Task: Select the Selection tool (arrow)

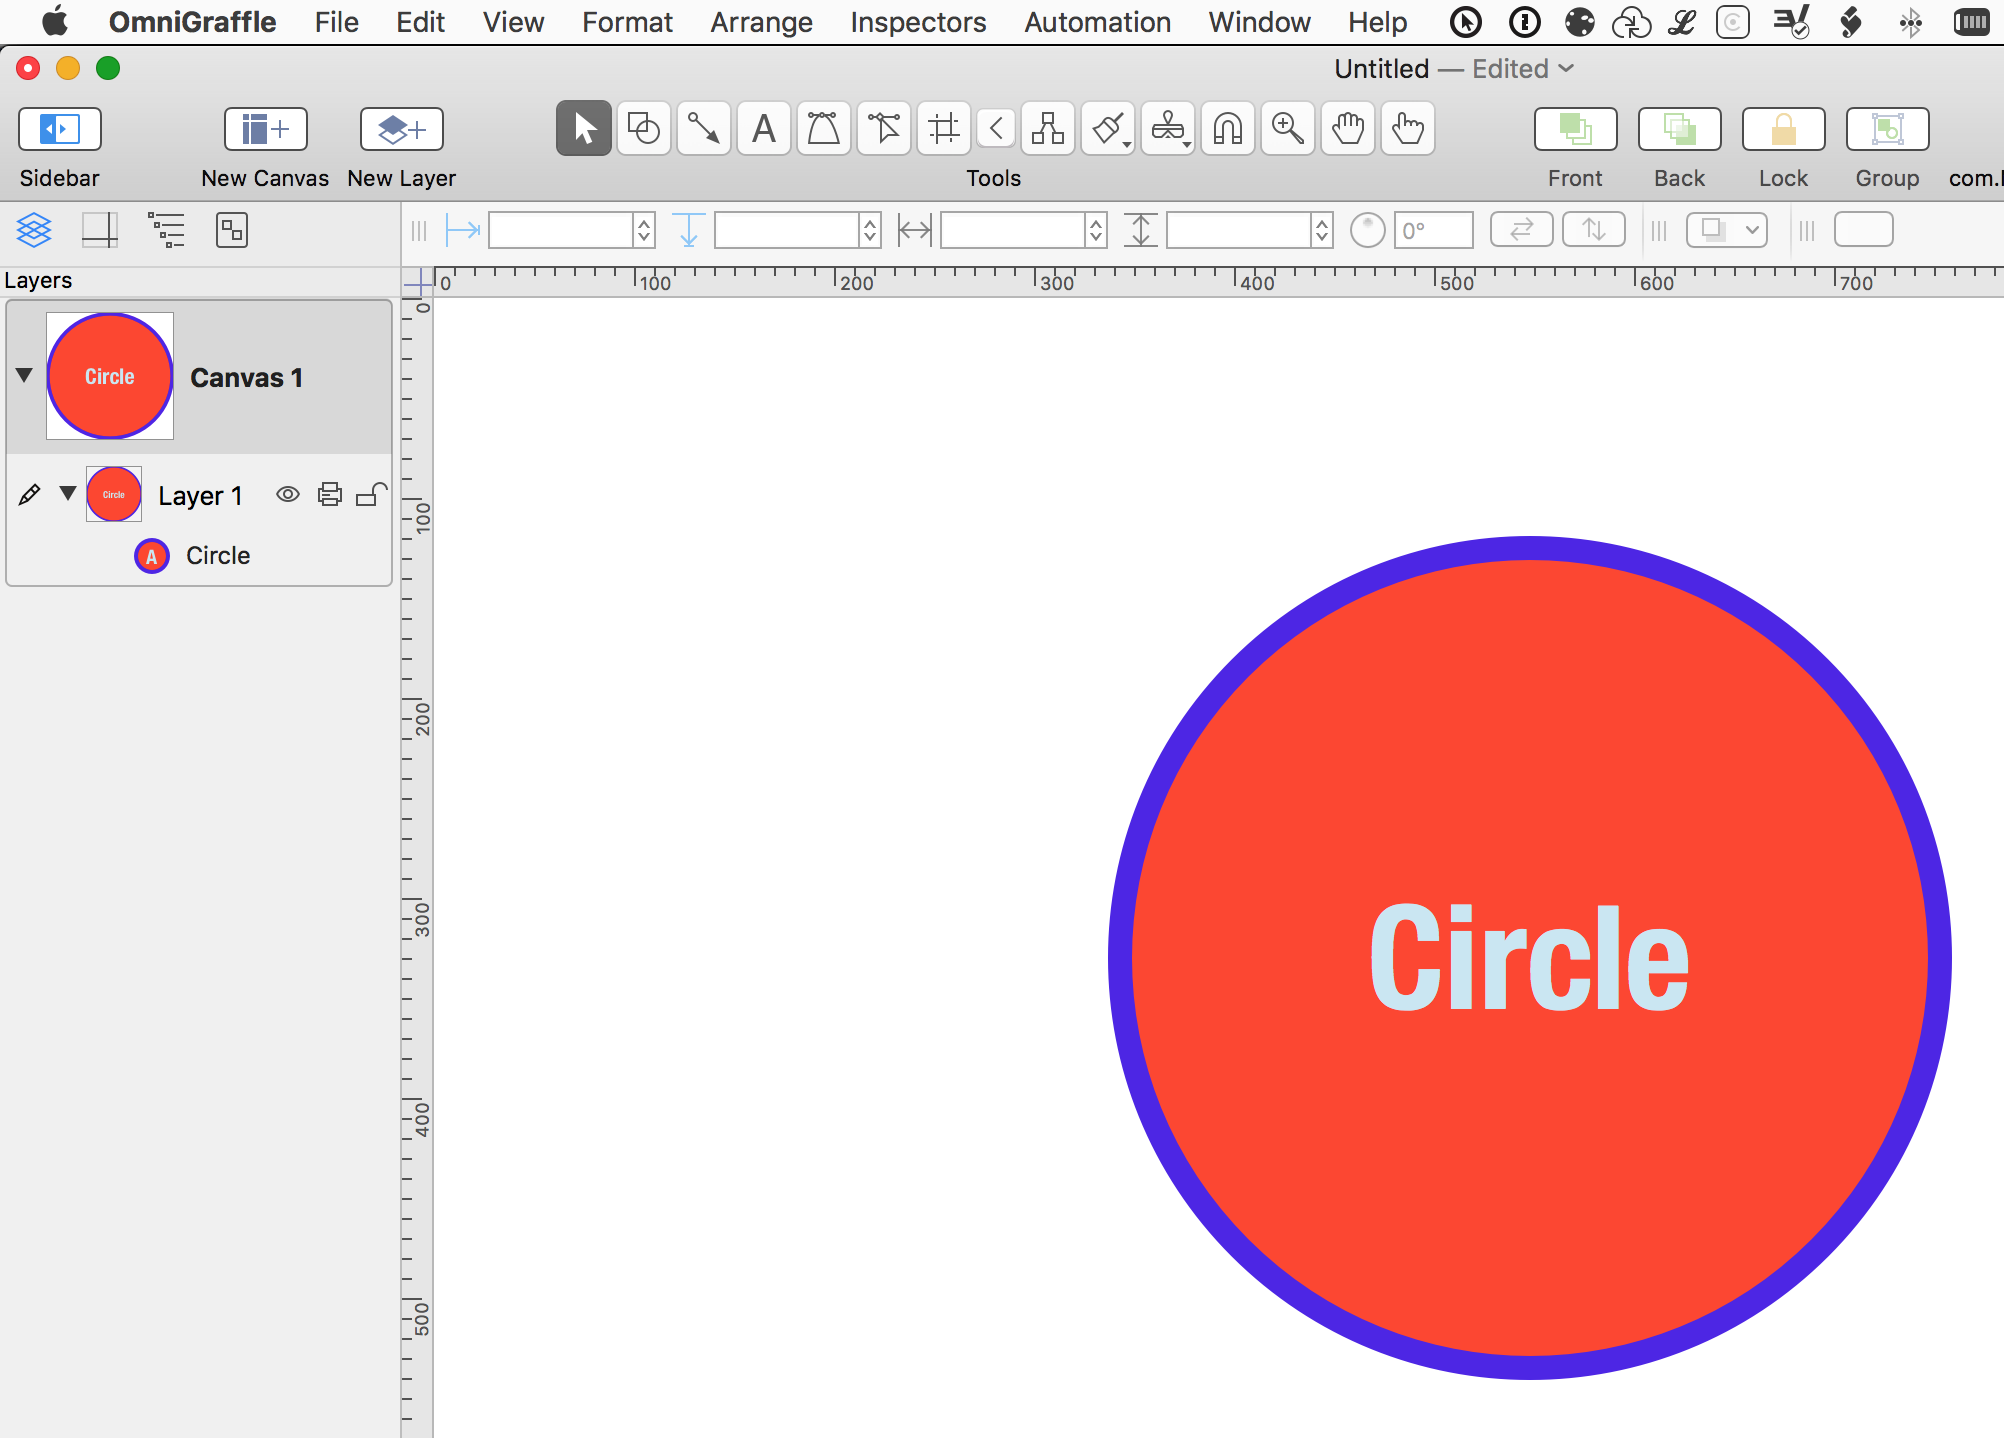Action: (x=583, y=128)
